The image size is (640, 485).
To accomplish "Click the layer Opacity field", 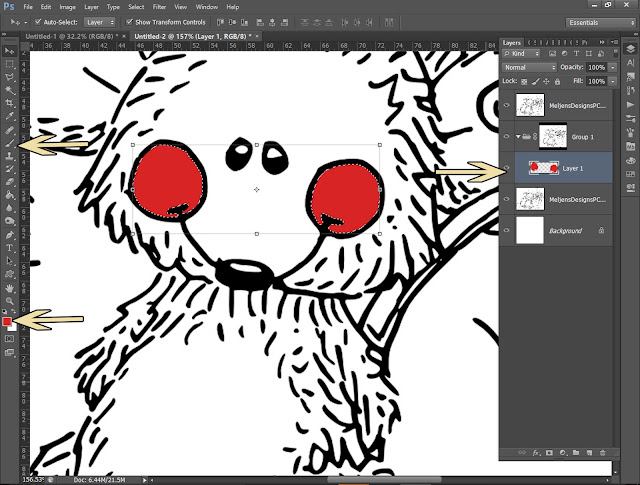I will tap(596, 67).
